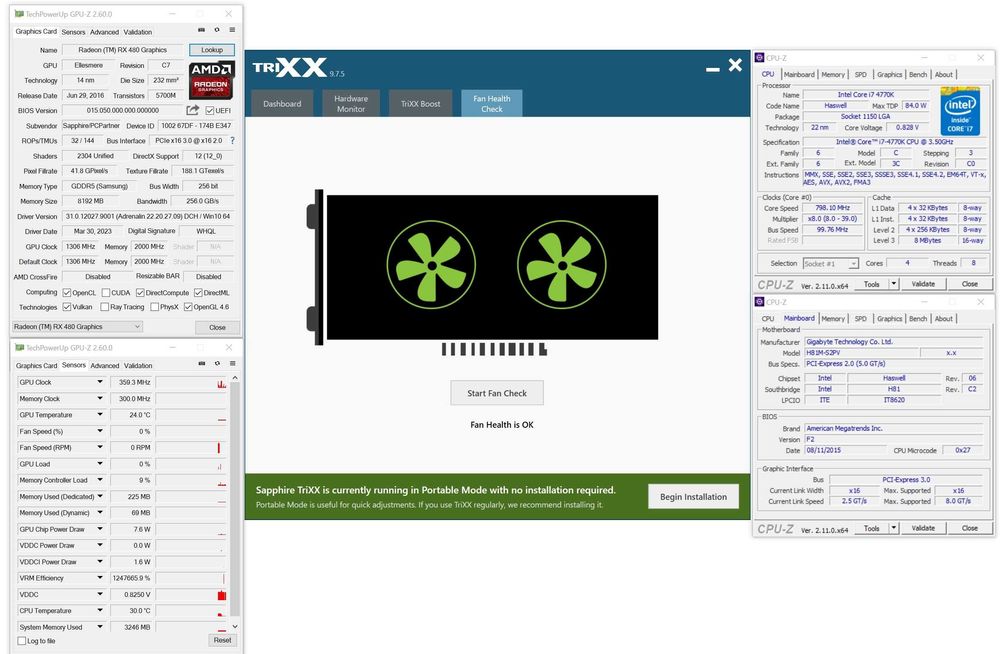Image resolution: width=1000 pixels, height=654 pixels.
Task: Click the Fan Speed (RPM) sensor graph
Action: [x=191, y=447]
